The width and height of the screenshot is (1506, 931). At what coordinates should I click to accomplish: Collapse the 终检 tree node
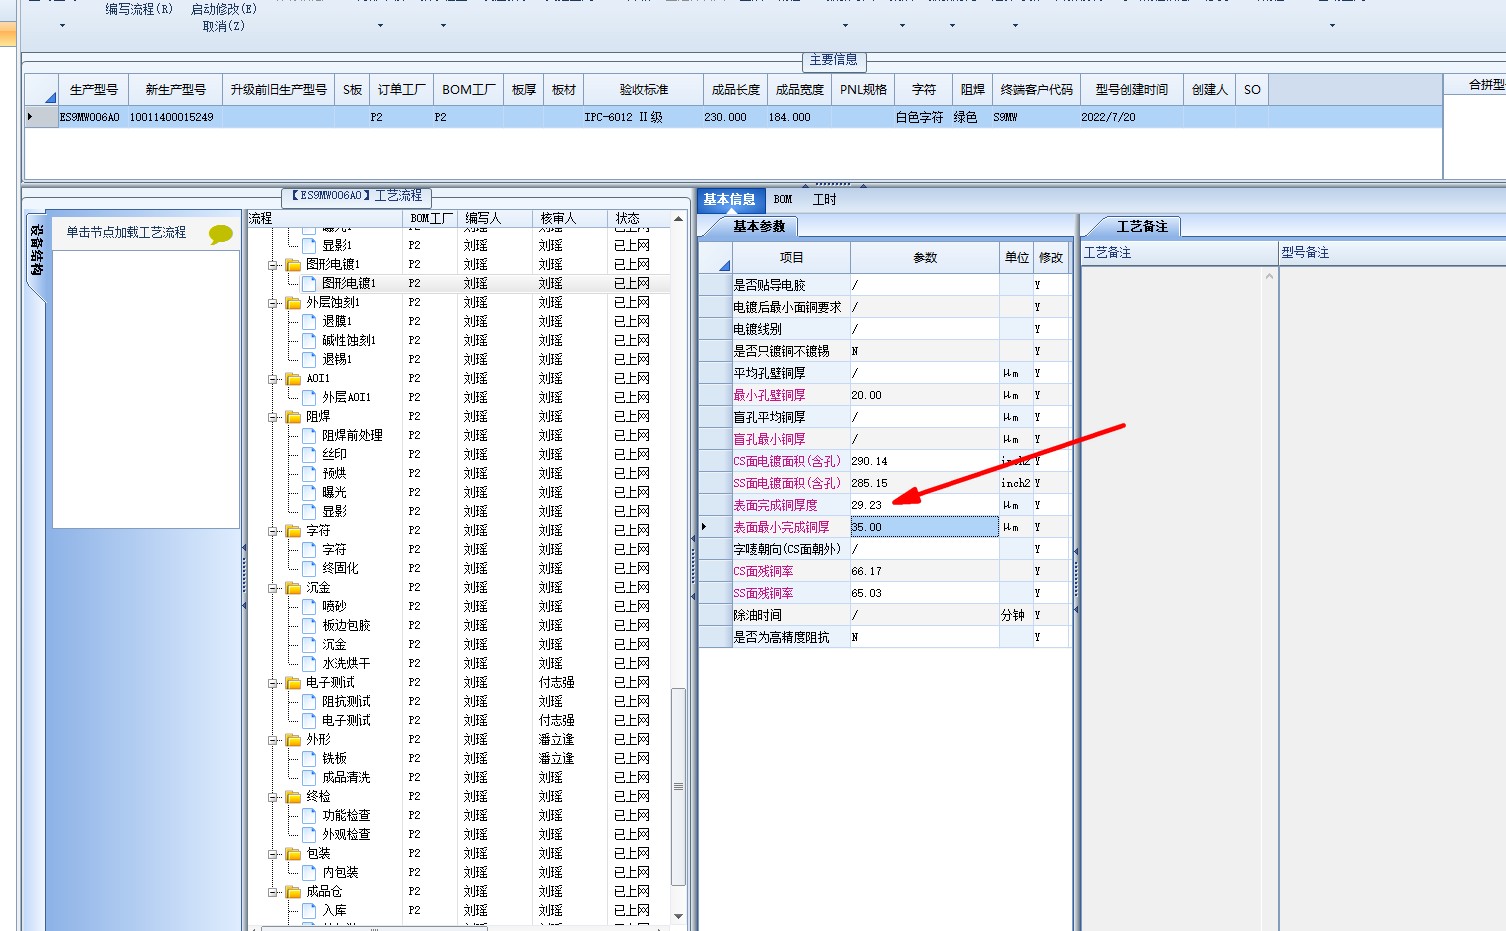pos(273,797)
